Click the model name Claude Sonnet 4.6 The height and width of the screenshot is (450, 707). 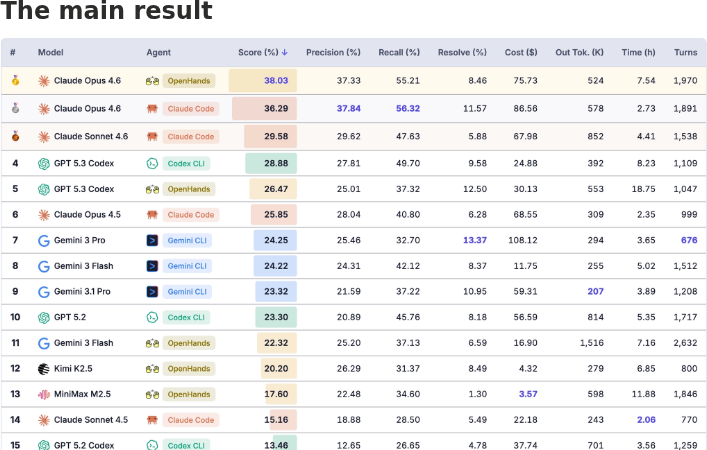point(91,136)
